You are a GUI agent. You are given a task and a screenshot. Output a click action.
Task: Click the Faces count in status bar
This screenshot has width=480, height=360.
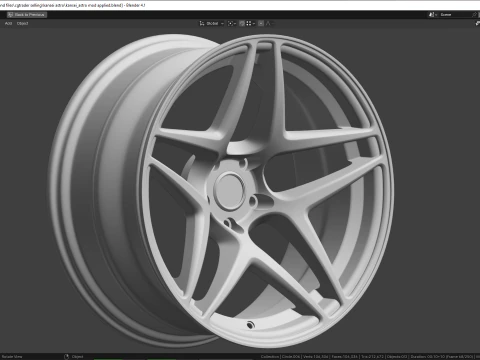345,357
